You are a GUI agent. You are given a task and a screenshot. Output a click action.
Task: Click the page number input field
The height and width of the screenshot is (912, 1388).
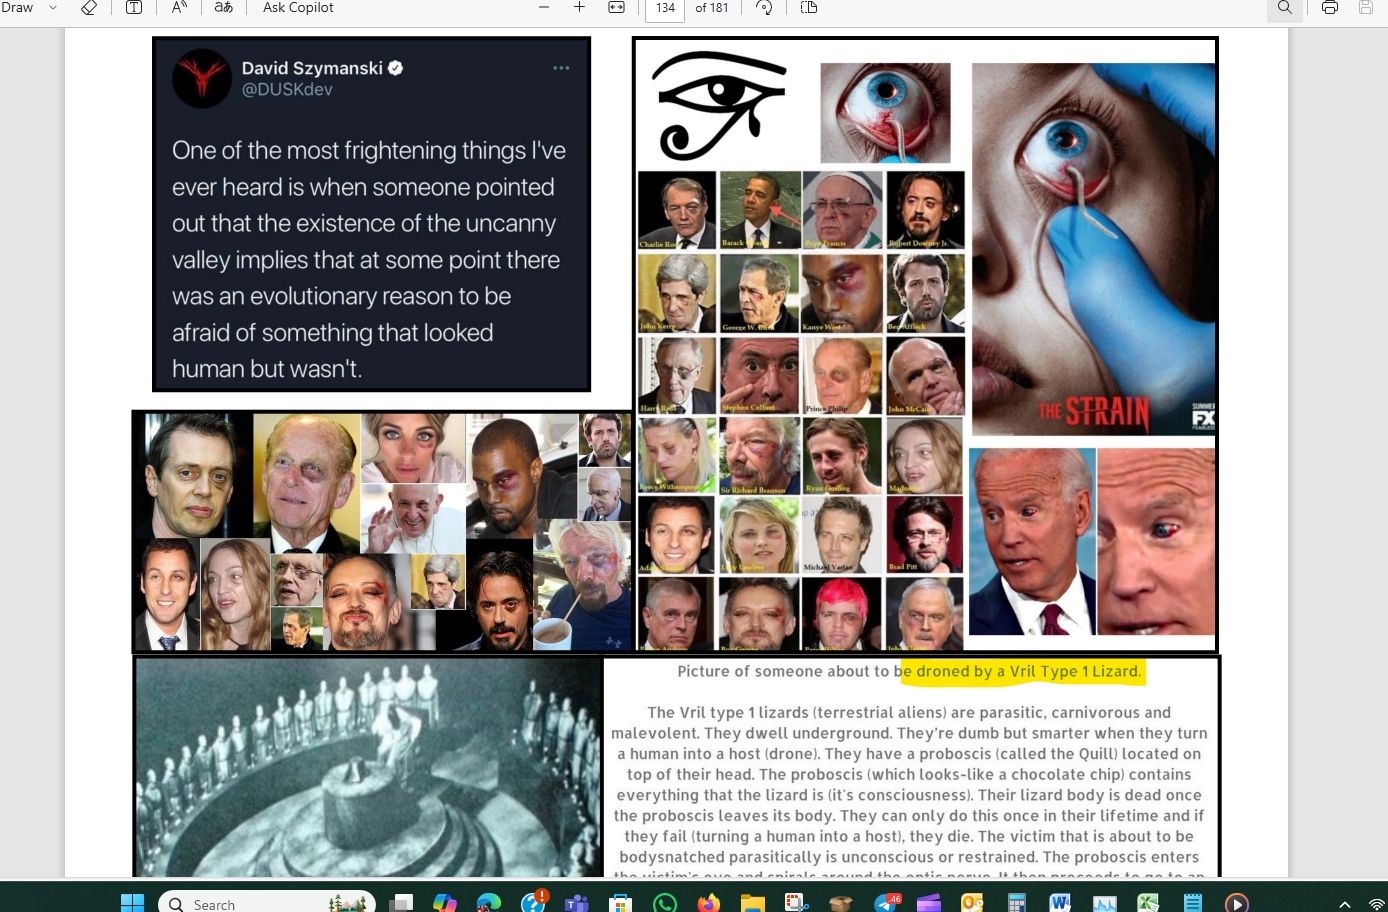pyautogui.click(x=666, y=8)
